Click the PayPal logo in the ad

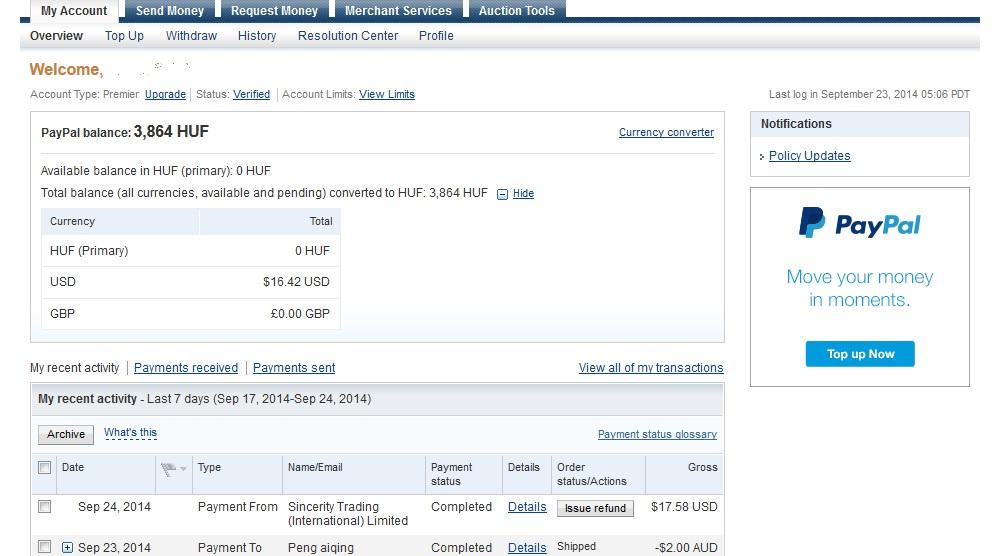pos(860,223)
